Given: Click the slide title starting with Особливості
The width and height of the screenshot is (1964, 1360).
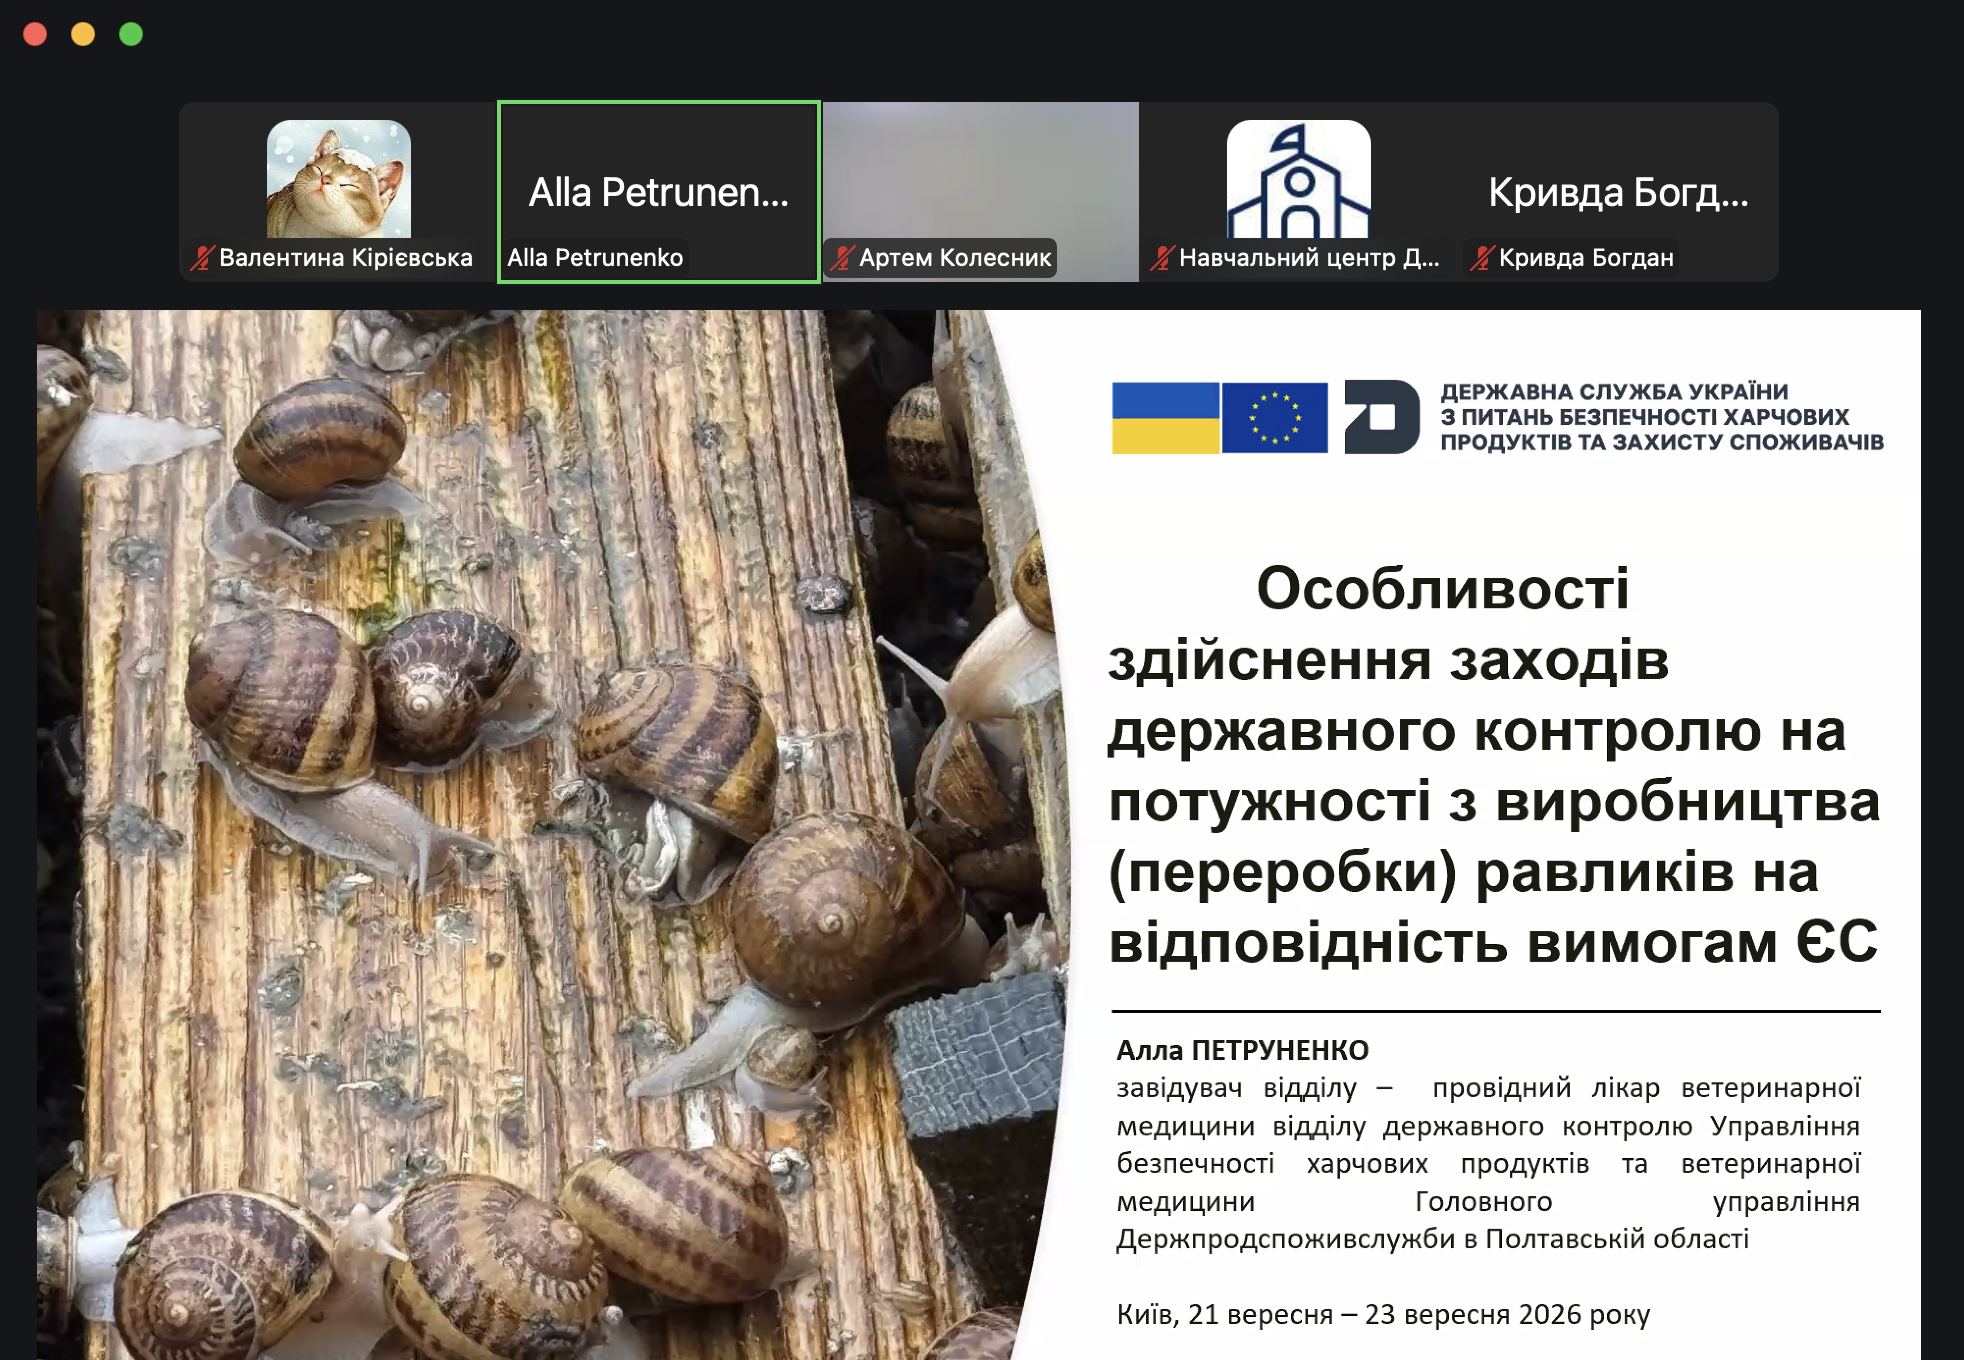Looking at the screenshot, I should coord(1494,765).
